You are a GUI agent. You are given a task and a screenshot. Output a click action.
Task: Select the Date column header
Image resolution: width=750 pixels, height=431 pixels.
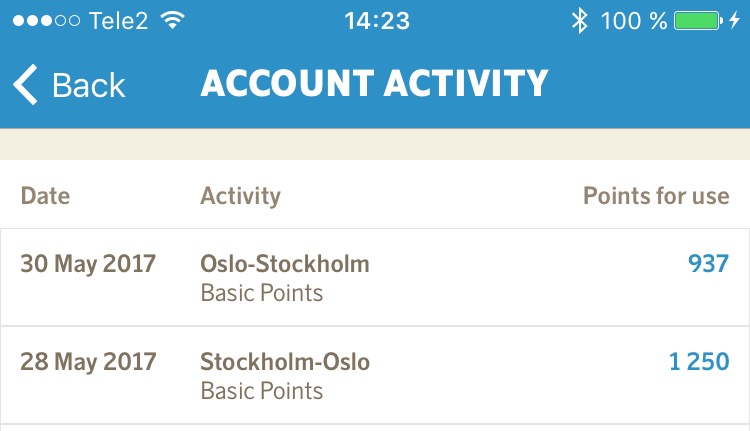click(46, 196)
